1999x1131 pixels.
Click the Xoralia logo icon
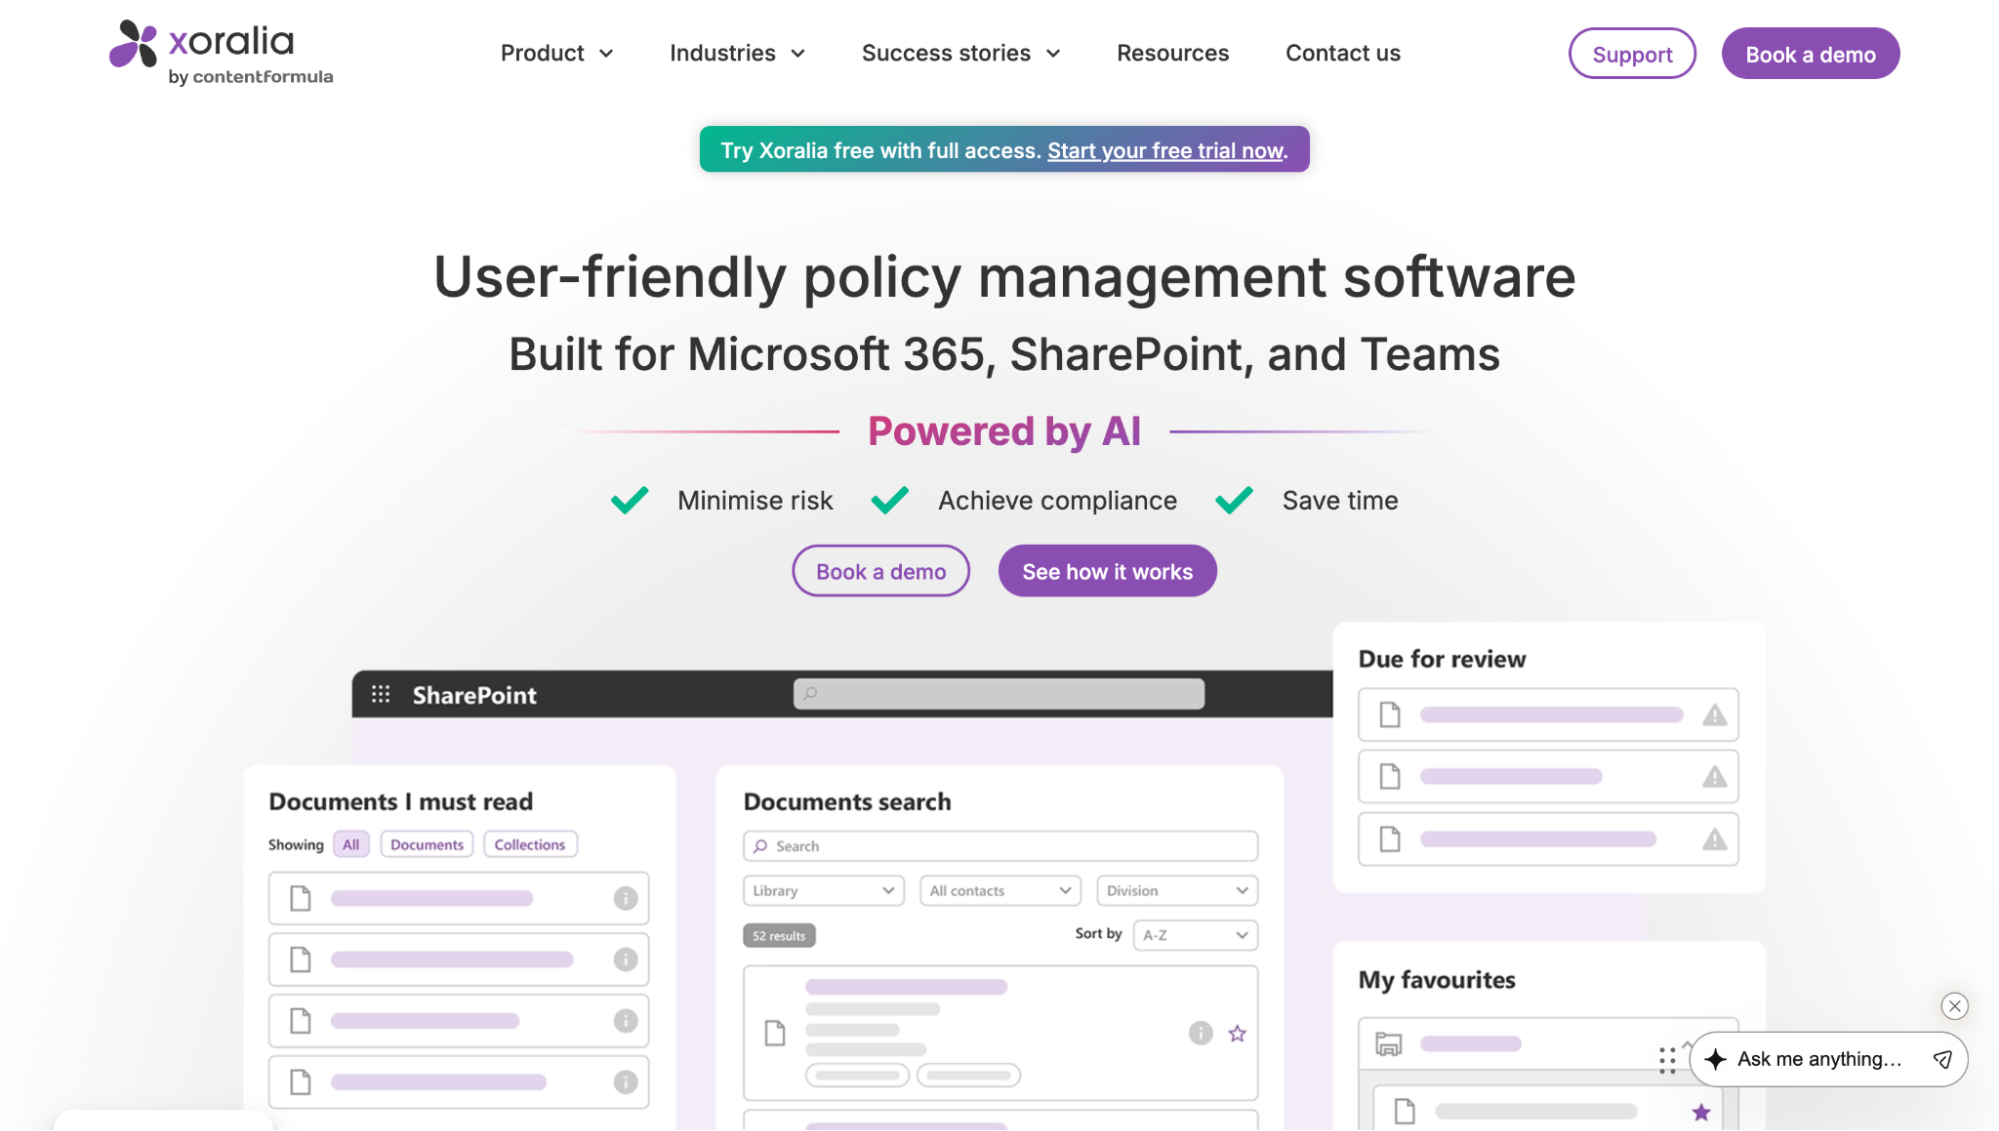pyautogui.click(x=133, y=44)
